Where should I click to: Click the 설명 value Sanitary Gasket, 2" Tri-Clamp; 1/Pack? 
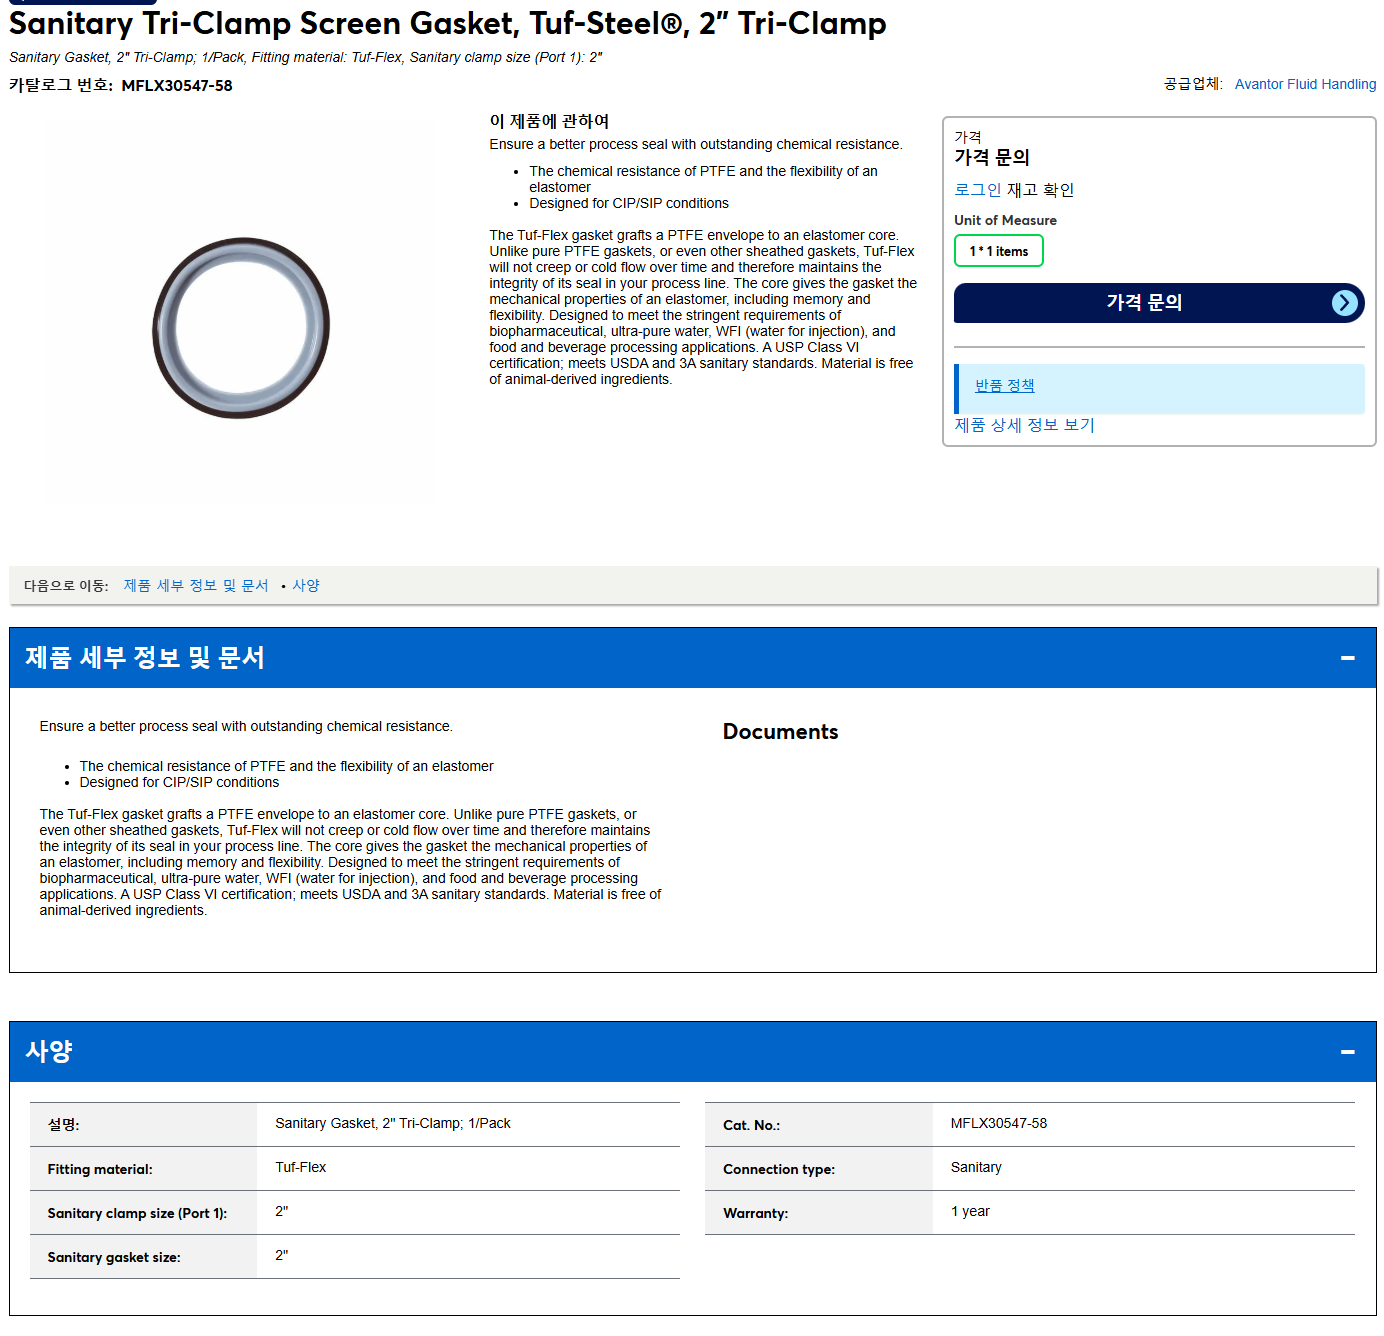[x=393, y=1123]
